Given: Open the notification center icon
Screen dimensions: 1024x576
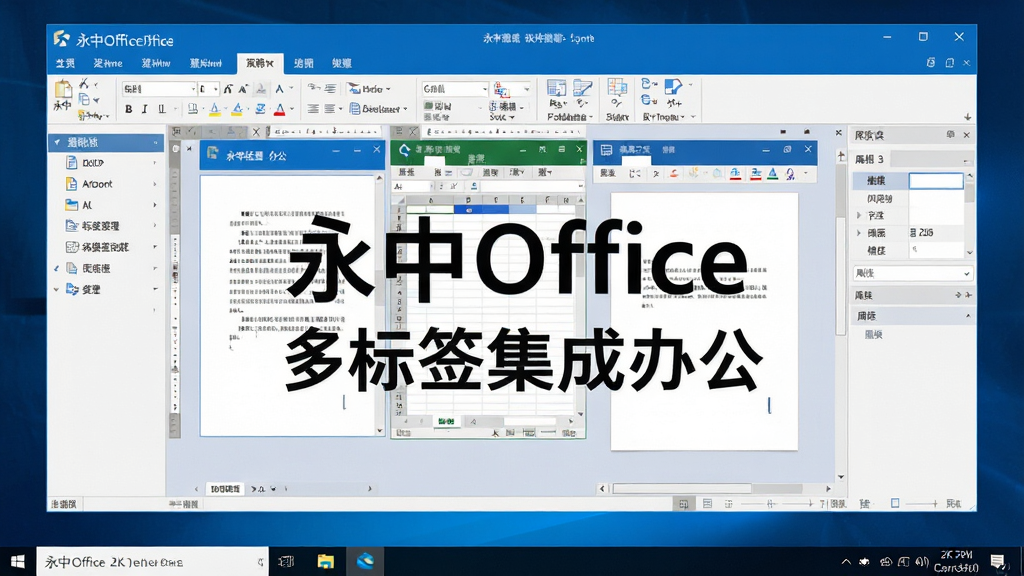Looking at the screenshot, I should click(997, 562).
